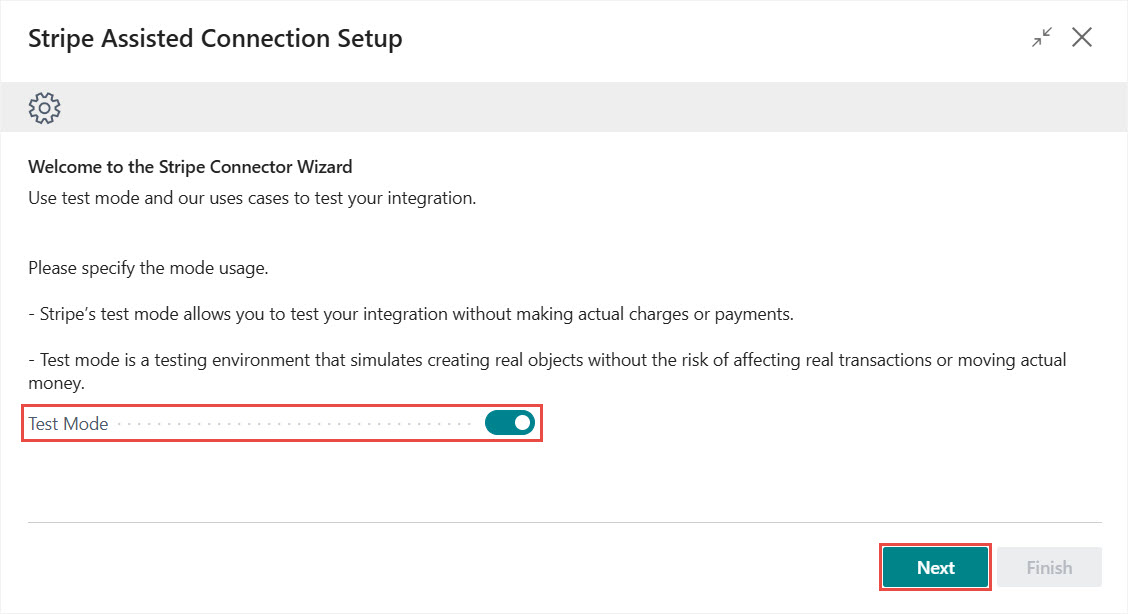
Task: Proceed by clicking the Next button
Action: pos(935,567)
